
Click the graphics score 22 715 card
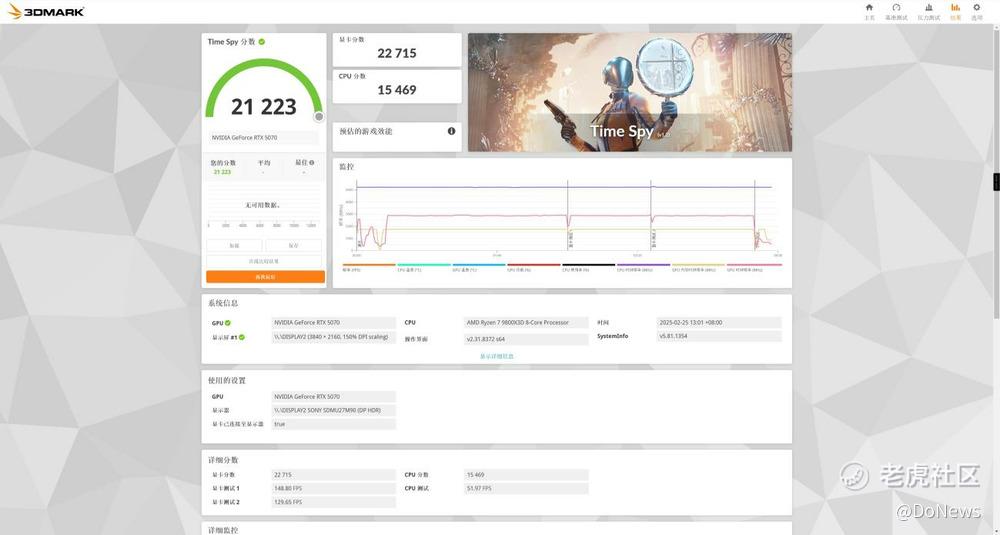click(x=397, y=50)
